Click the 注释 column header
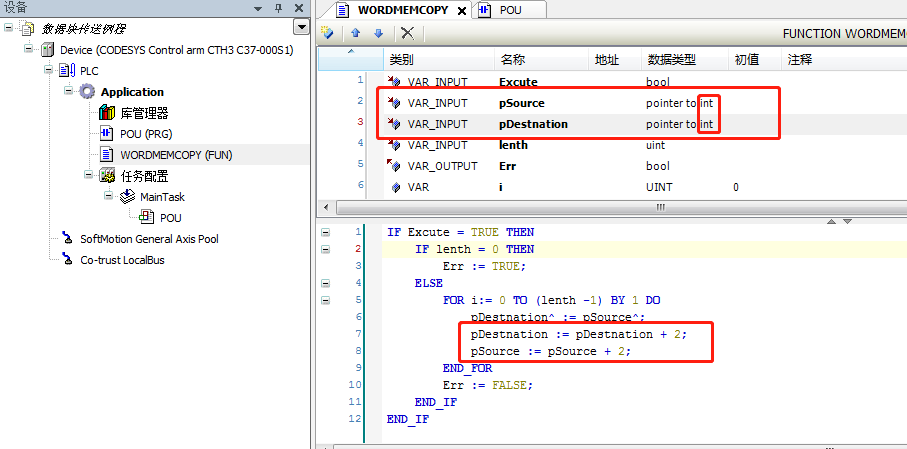This screenshot has width=907, height=449. click(x=843, y=60)
